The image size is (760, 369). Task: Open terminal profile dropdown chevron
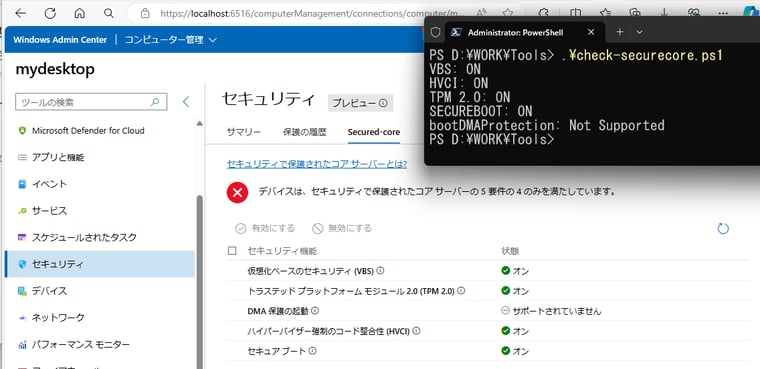tap(639, 32)
